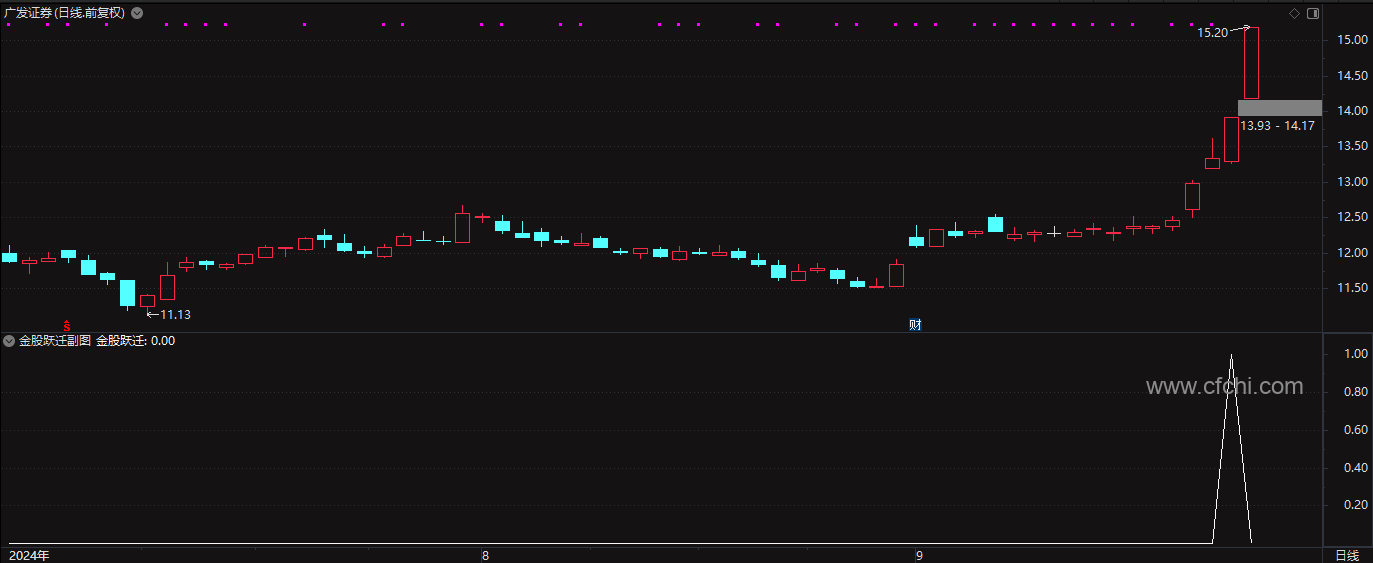
Task: Click the 13.50 price axis label
Action: click(x=1352, y=146)
